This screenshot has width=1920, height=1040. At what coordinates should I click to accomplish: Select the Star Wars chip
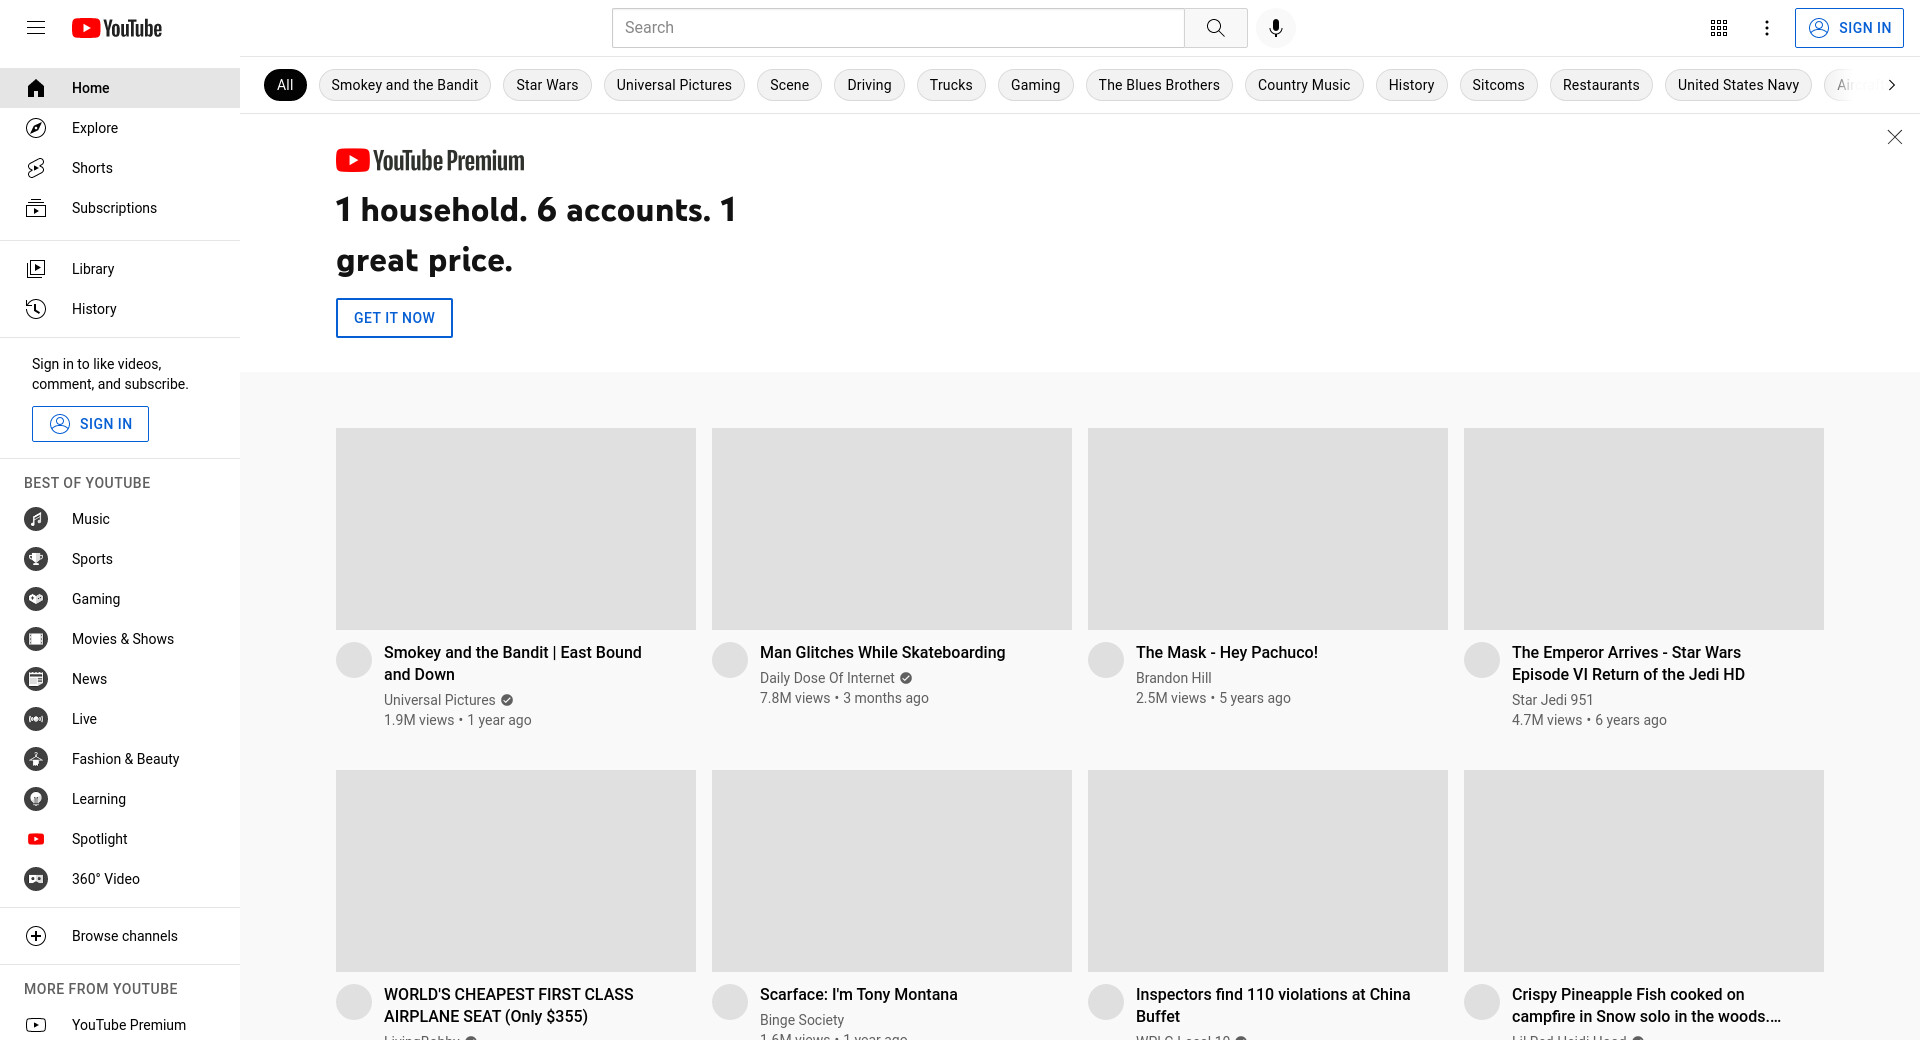[547, 85]
